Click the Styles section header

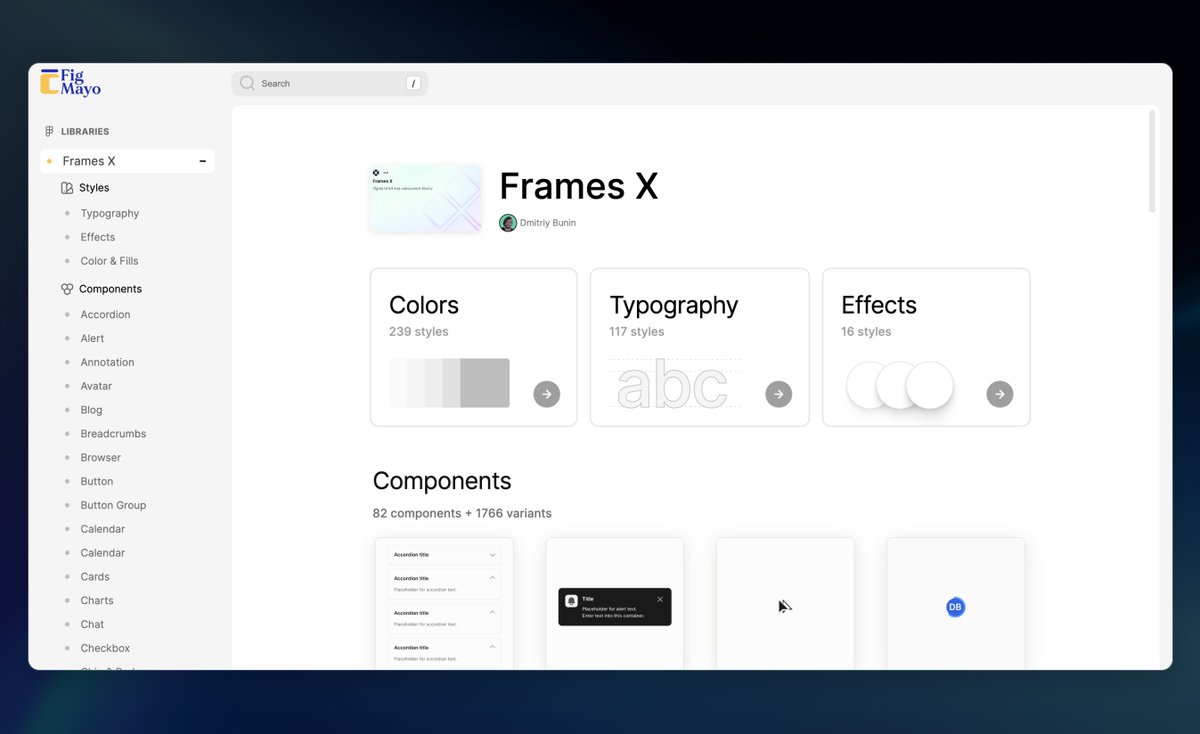point(94,188)
